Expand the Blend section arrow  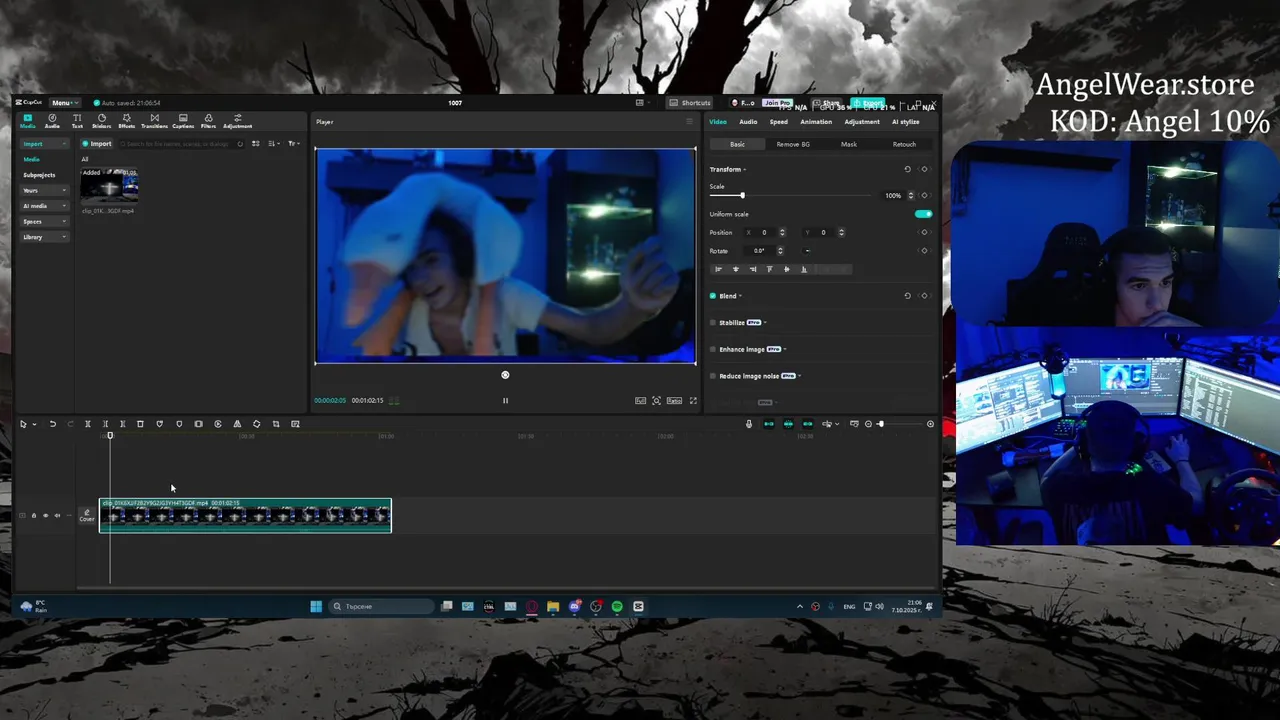pyautogui.click(x=740, y=296)
